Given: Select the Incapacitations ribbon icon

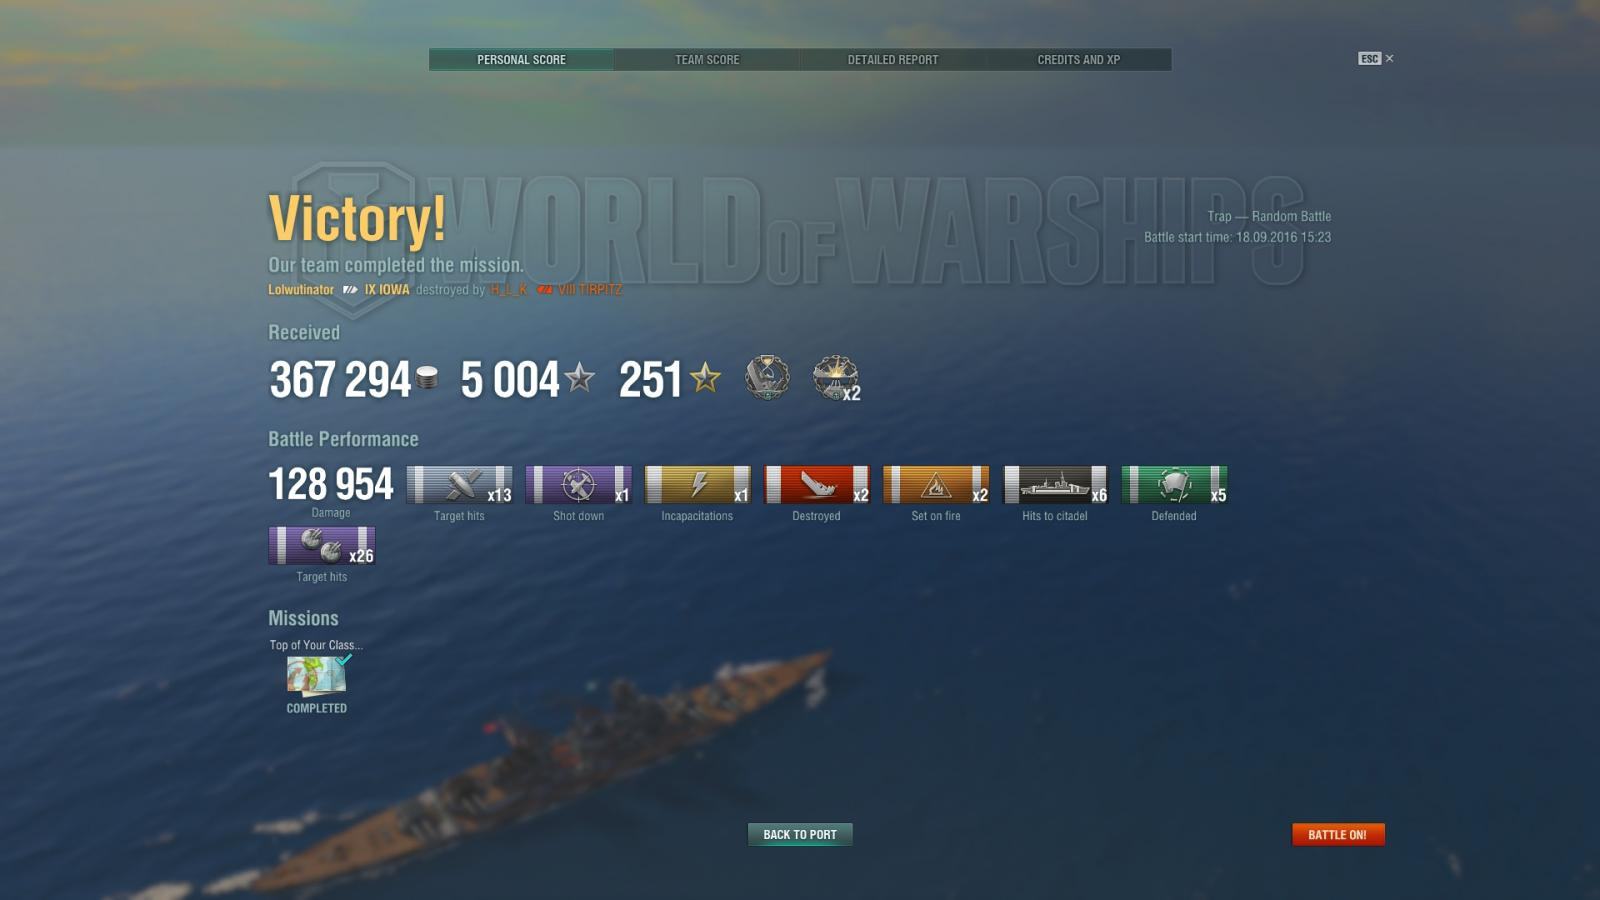Looking at the screenshot, I should (x=697, y=485).
